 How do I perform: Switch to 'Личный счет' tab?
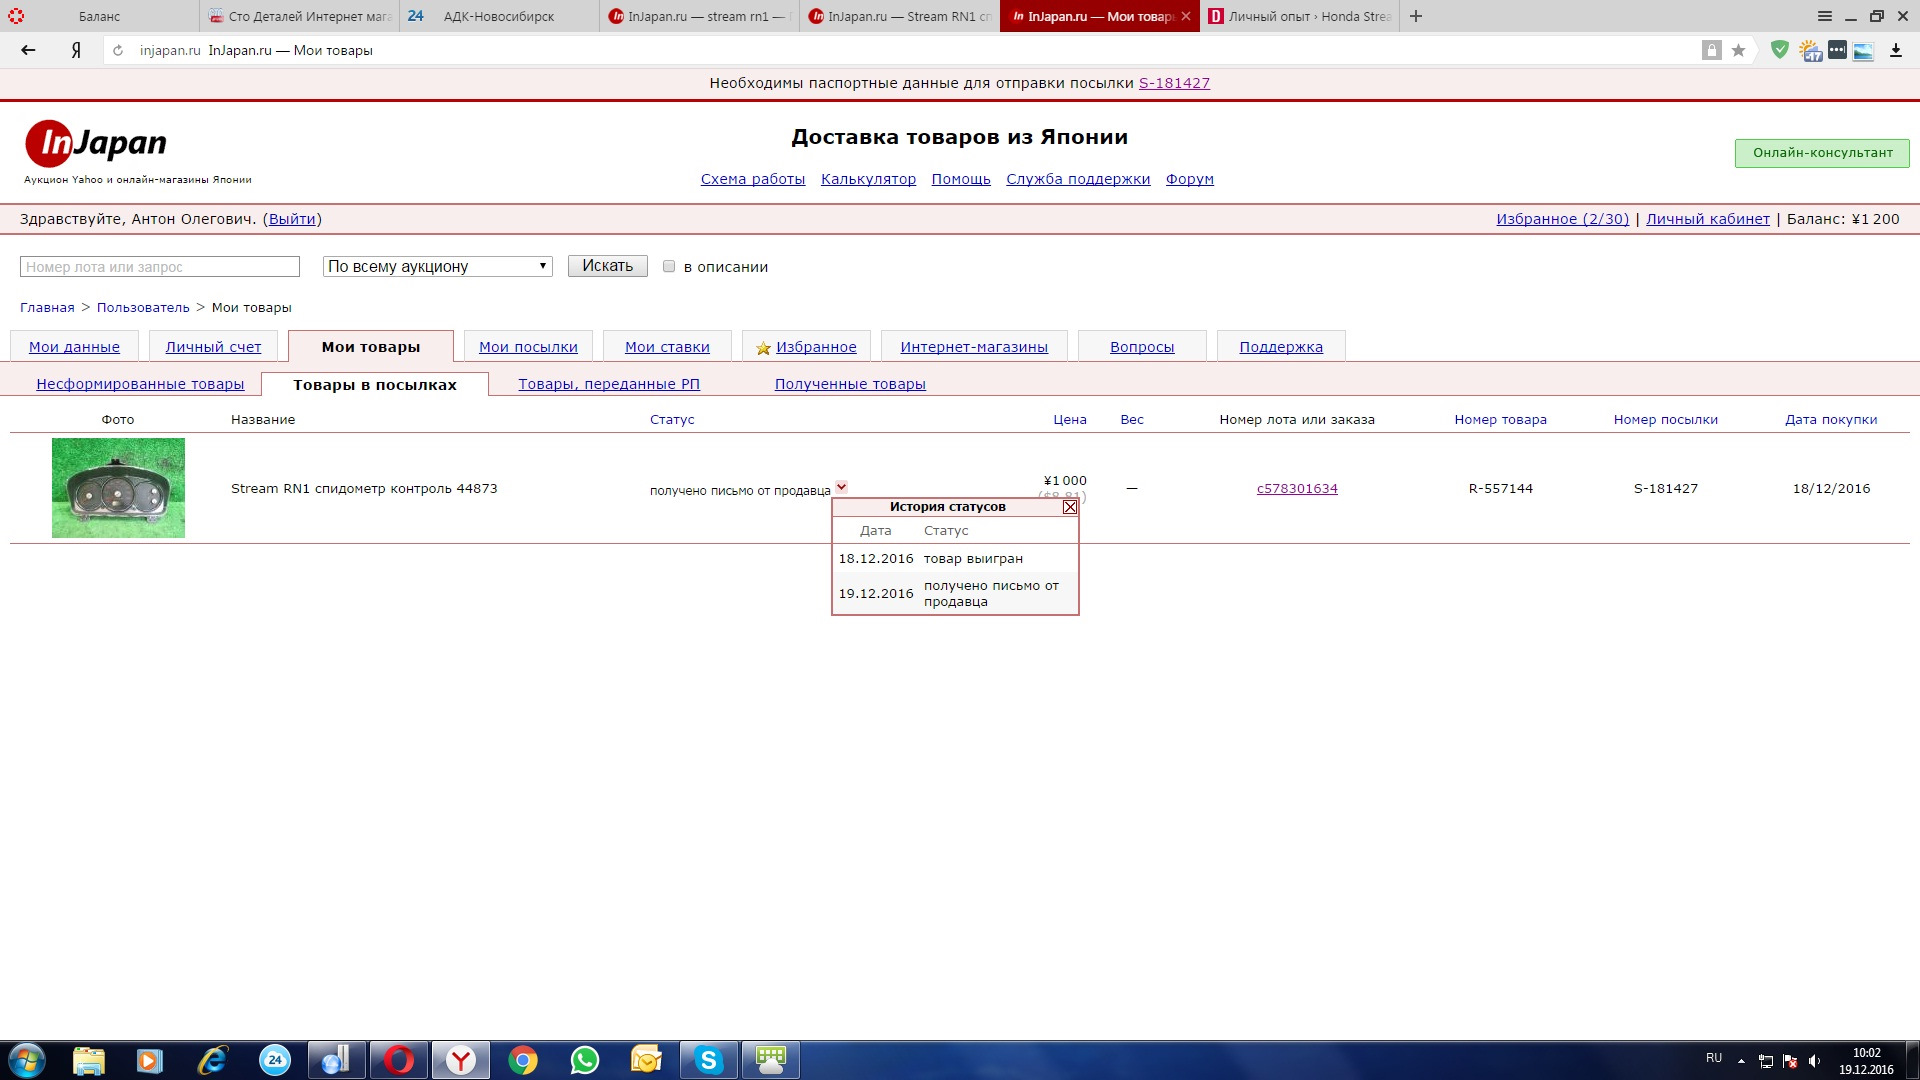click(213, 347)
